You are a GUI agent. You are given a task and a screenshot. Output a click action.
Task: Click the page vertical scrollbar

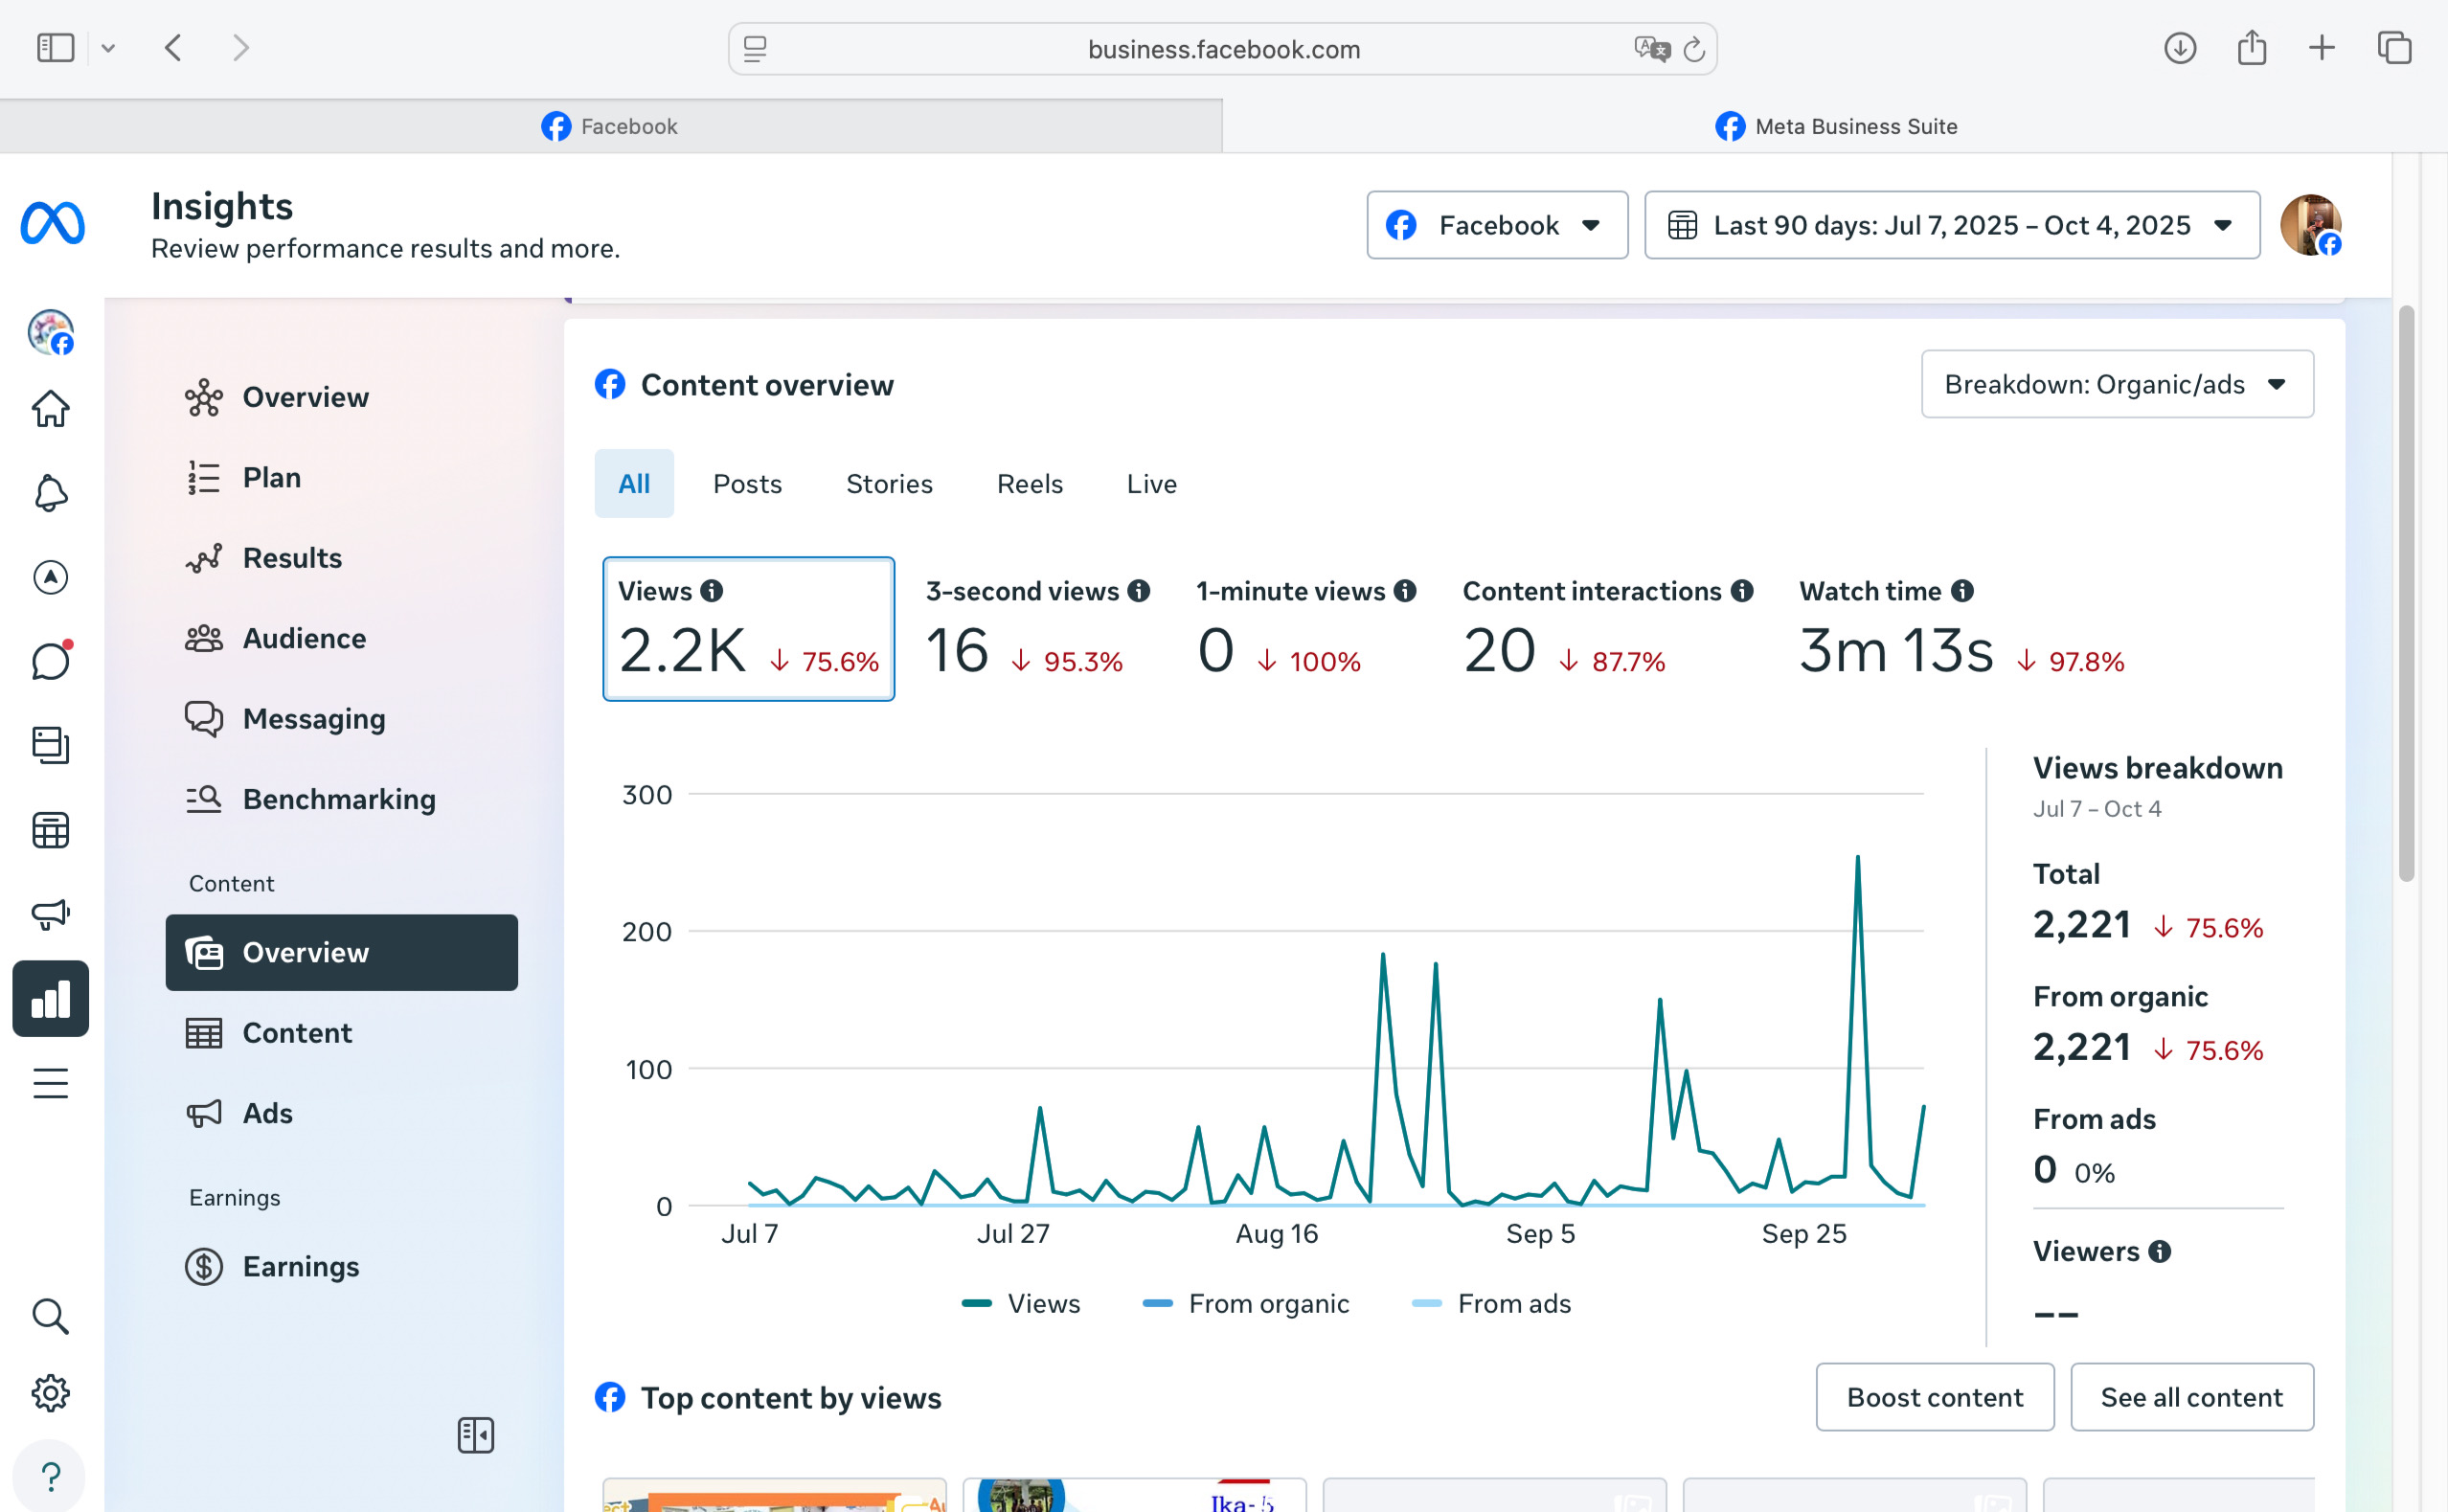point(2406,594)
